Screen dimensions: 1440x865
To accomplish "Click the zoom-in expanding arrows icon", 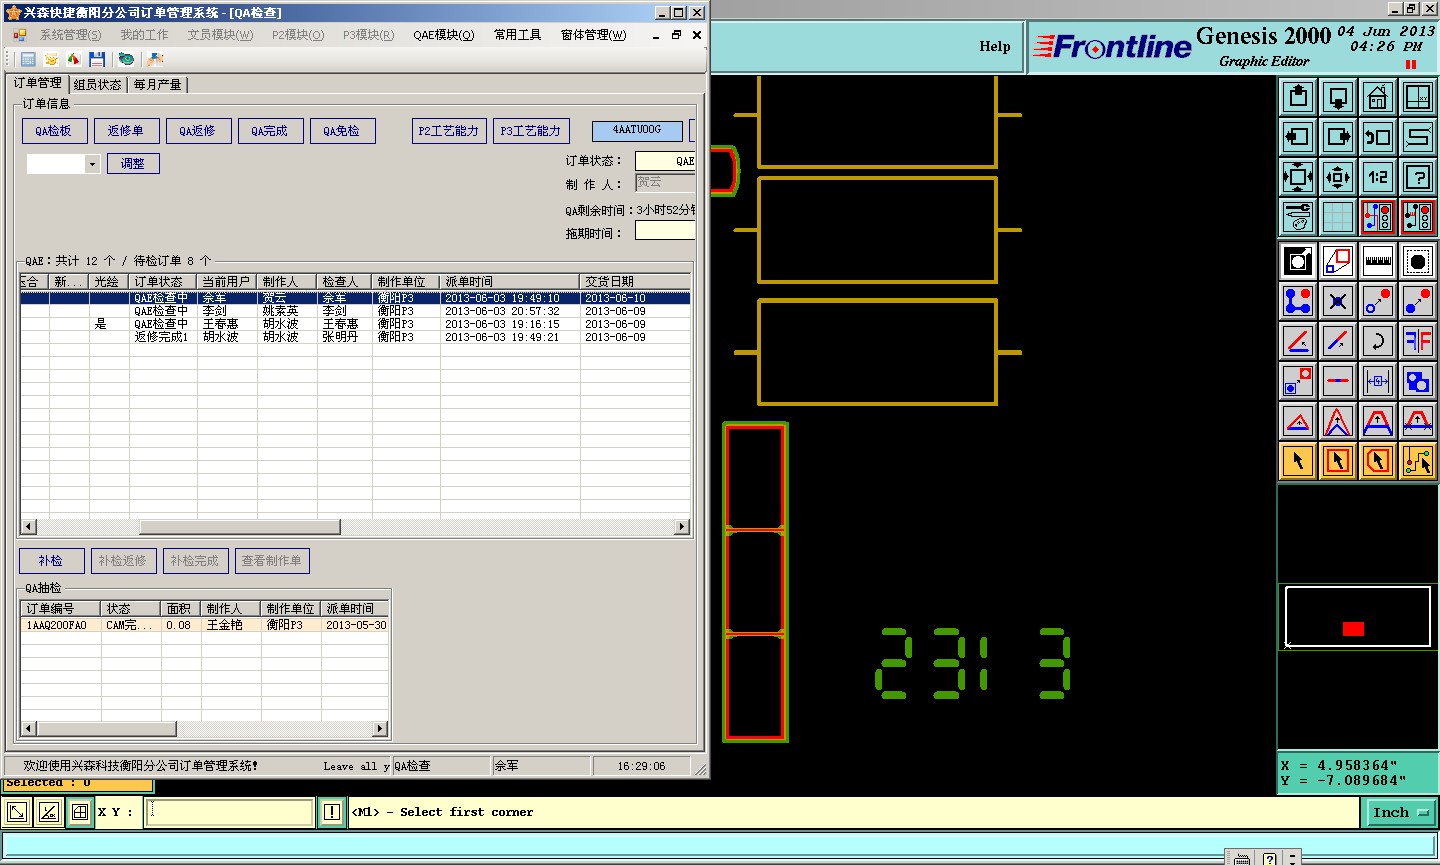I will 1298,177.
